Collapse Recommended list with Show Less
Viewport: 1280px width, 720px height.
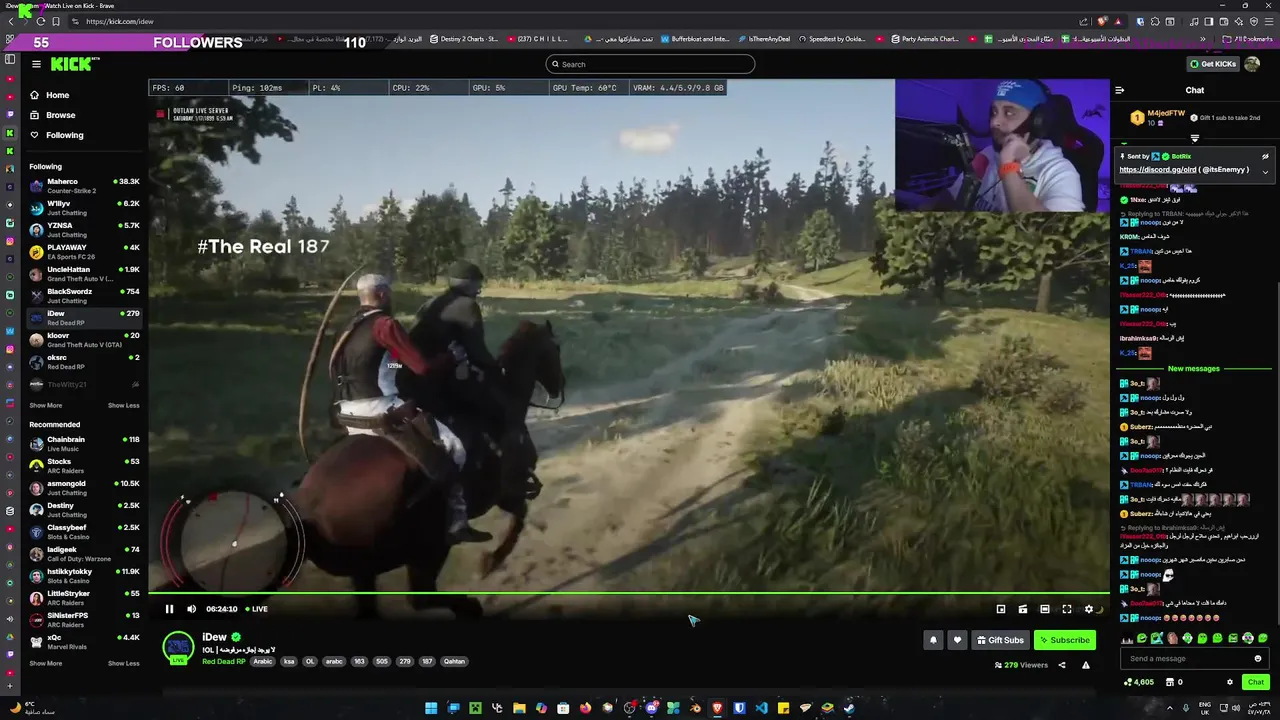click(123, 663)
